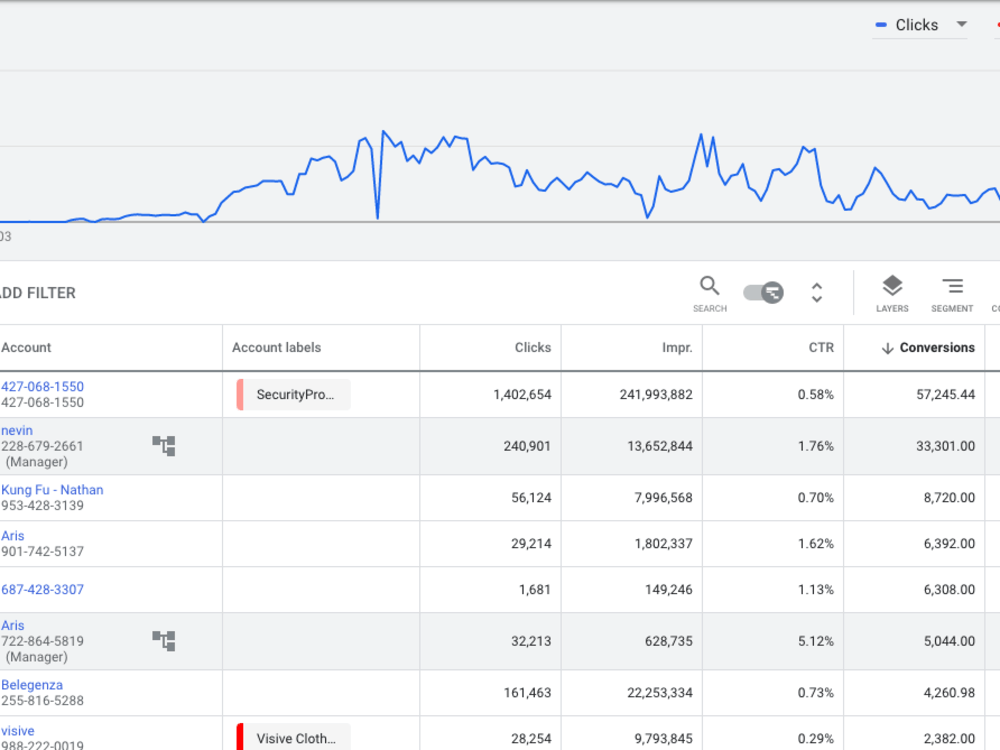
Task: Select clicks value 161,463
Action: pos(527,693)
